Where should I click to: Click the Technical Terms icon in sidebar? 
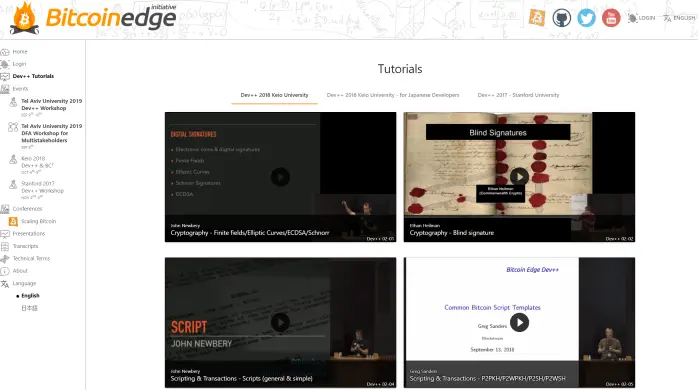coord(5,259)
